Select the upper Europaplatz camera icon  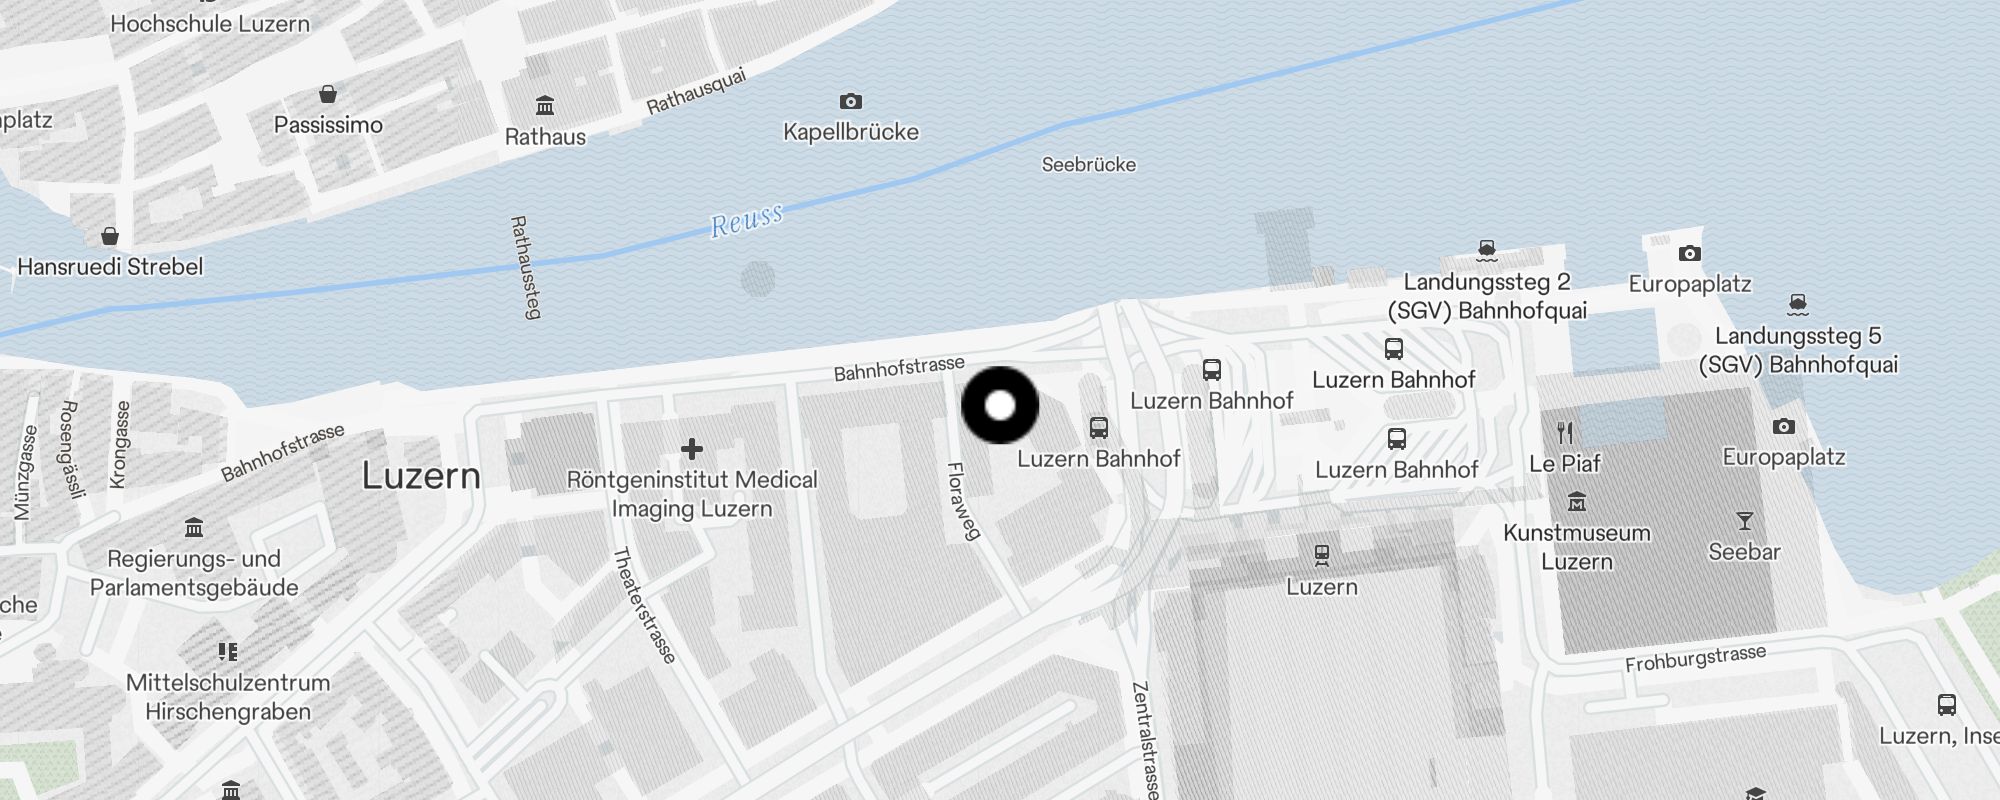click(x=1689, y=253)
